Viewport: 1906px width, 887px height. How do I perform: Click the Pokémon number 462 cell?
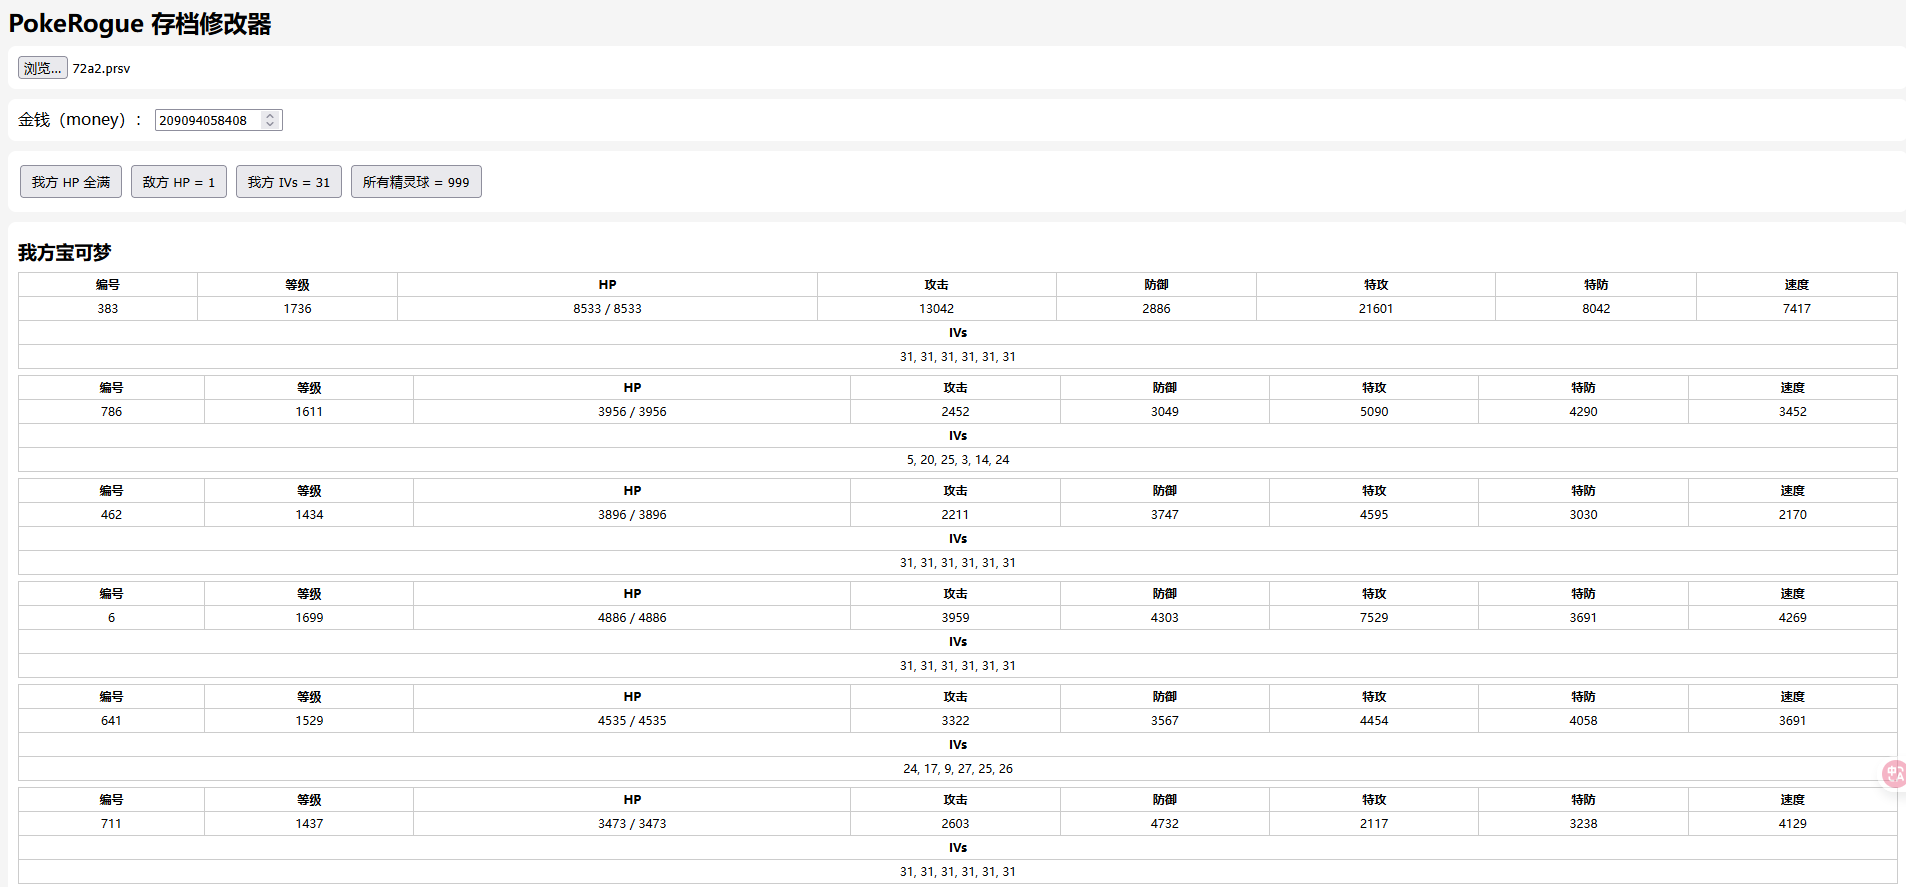(x=111, y=515)
